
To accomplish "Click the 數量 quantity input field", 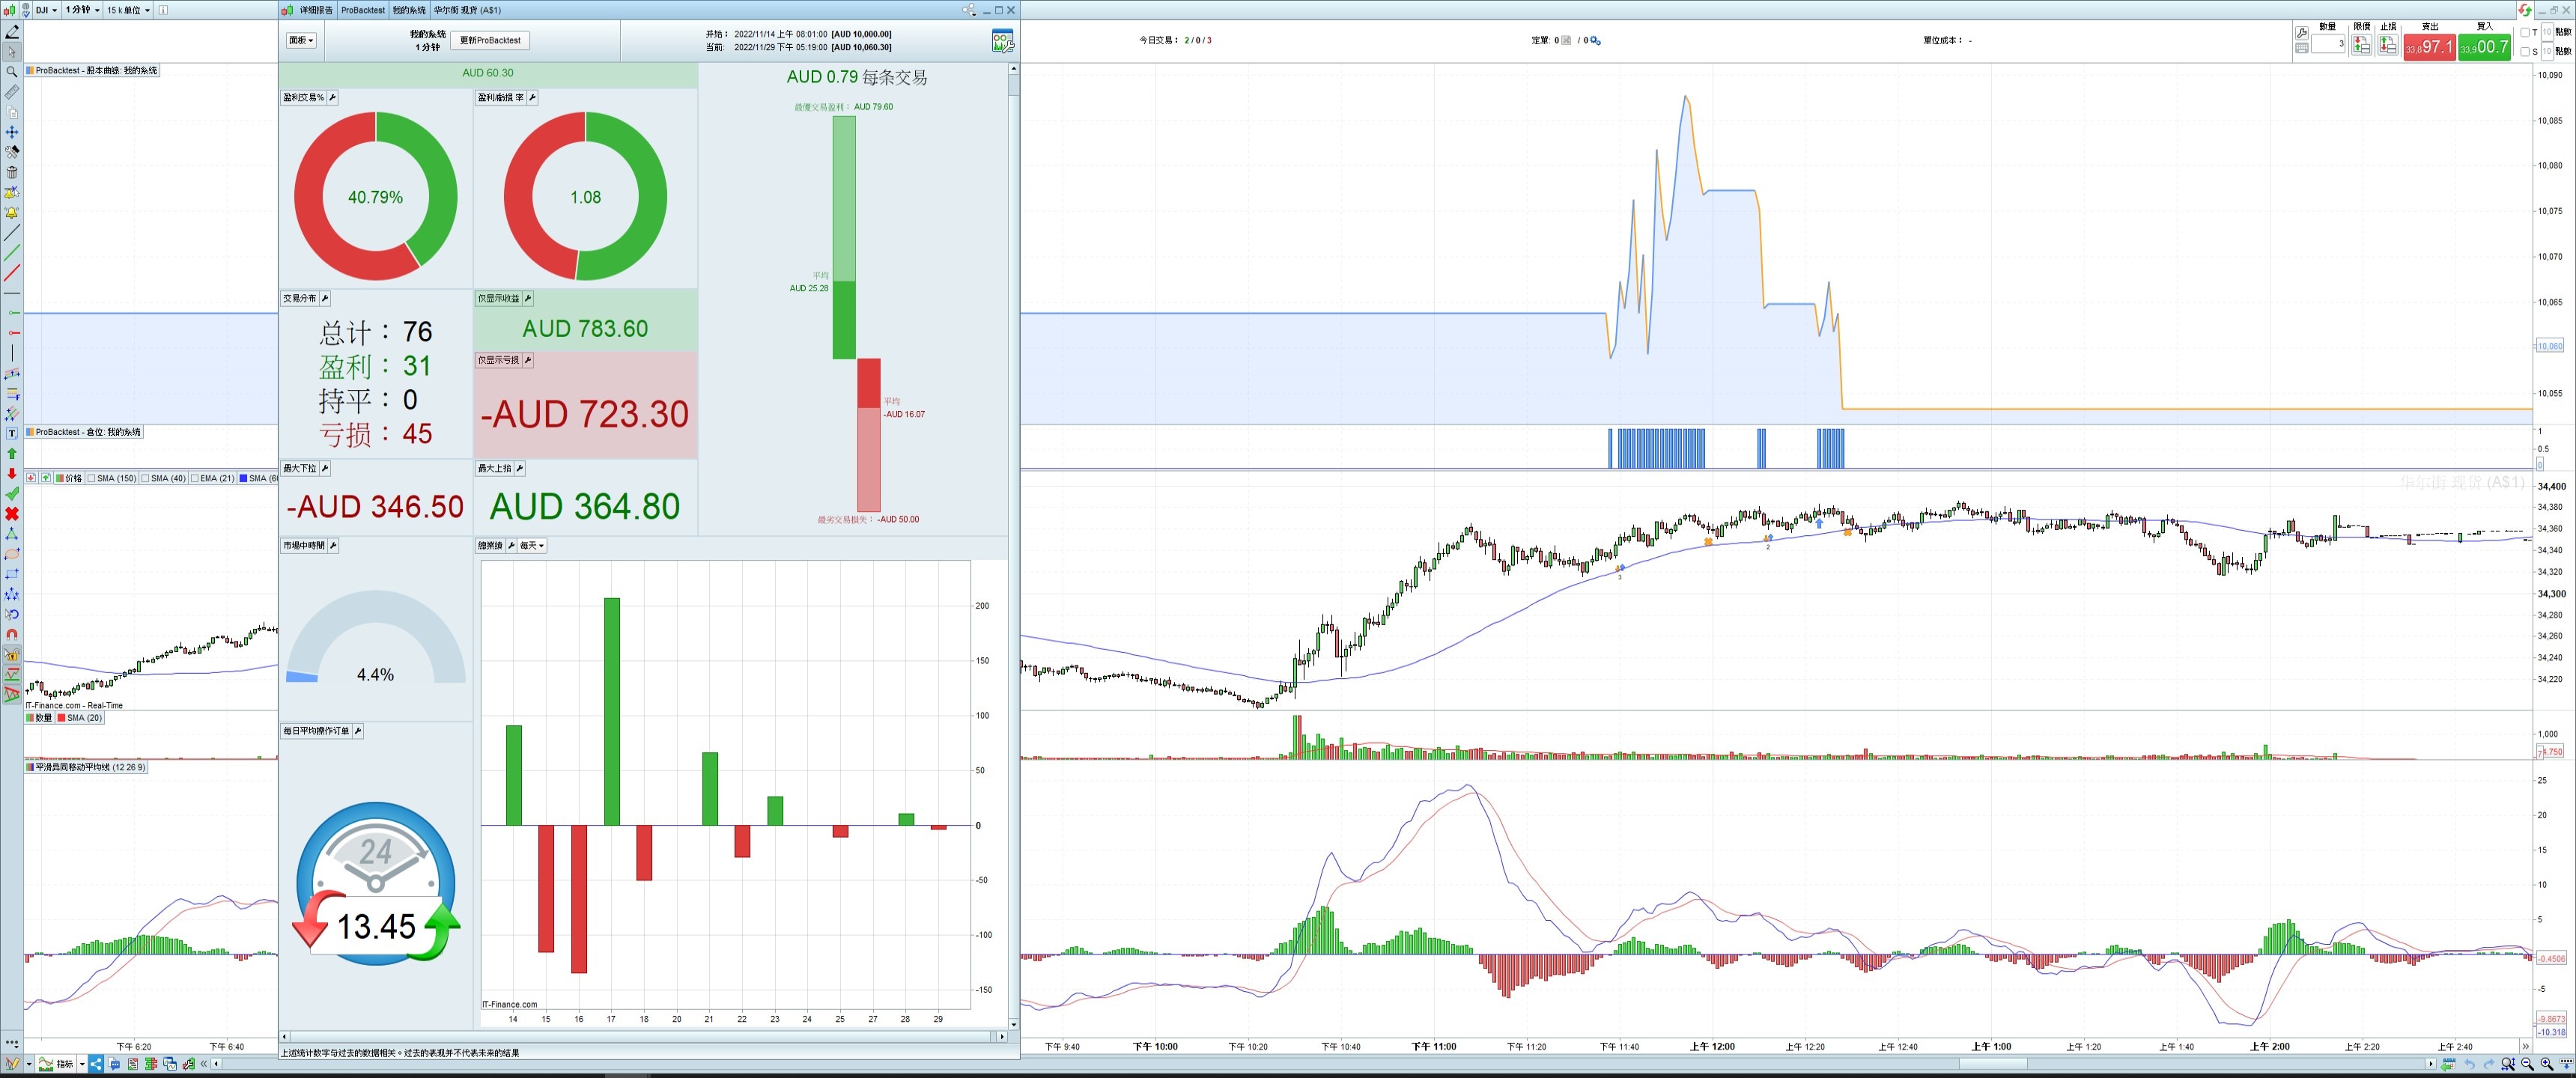I will click(2329, 44).
